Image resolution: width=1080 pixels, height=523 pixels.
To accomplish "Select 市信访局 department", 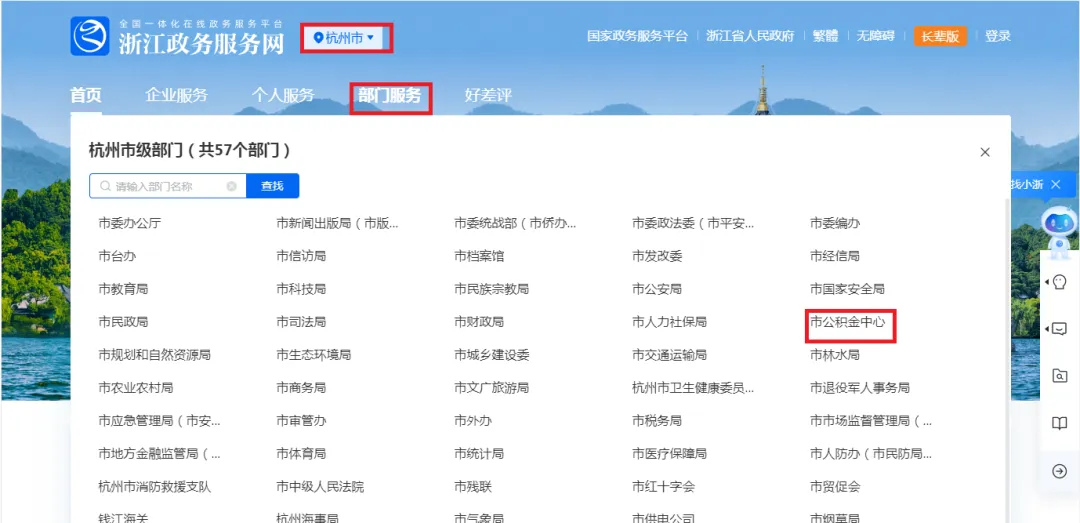I will tap(301, 256).
